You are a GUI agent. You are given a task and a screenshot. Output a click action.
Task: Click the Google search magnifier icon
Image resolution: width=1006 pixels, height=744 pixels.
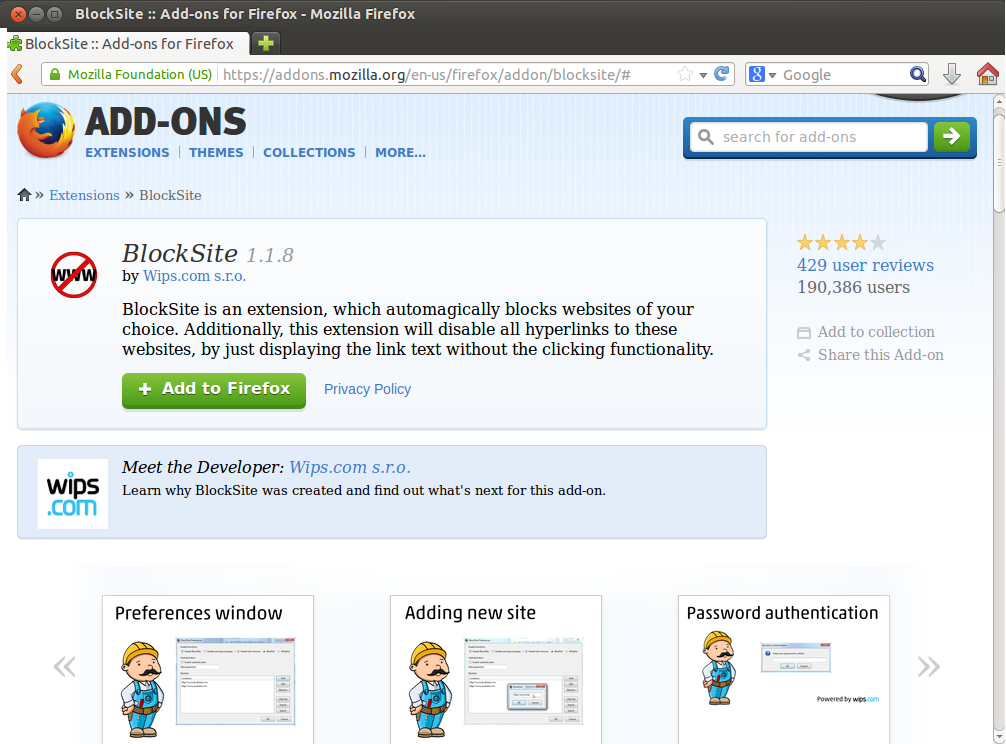coord(918,74)
